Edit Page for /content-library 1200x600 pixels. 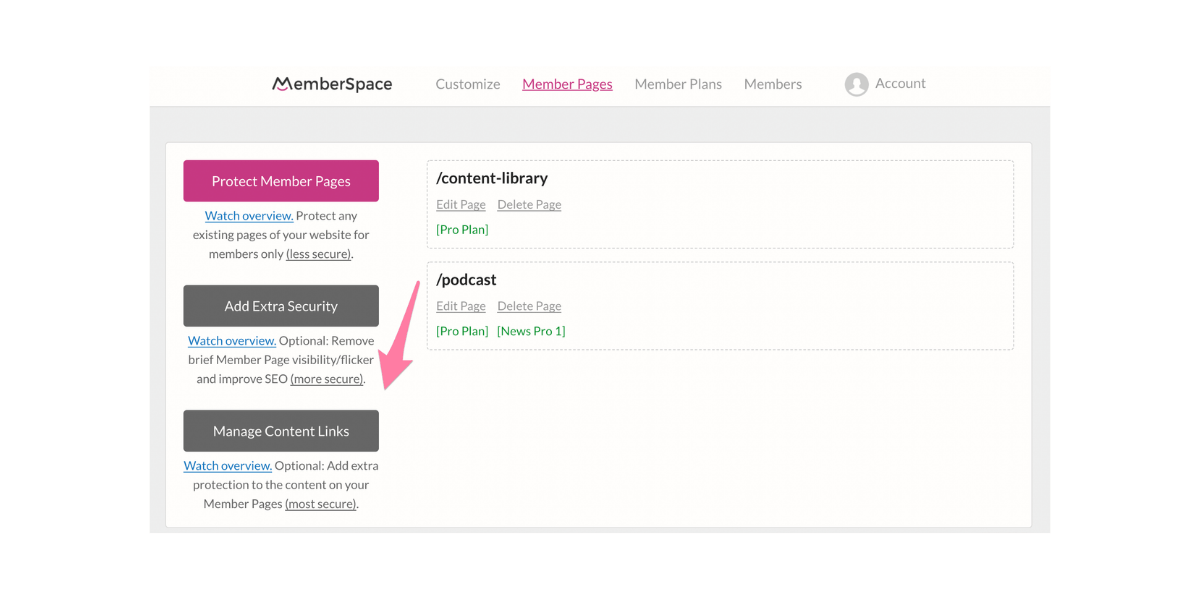[x=461, y=205]
